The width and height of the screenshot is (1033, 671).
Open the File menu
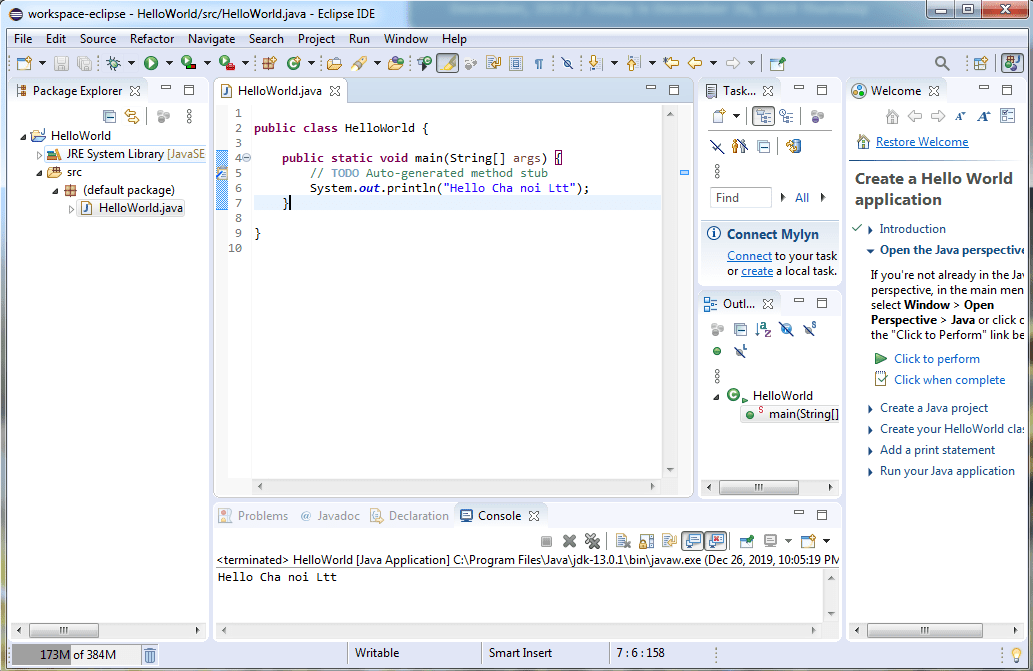[x=23, y=39]
